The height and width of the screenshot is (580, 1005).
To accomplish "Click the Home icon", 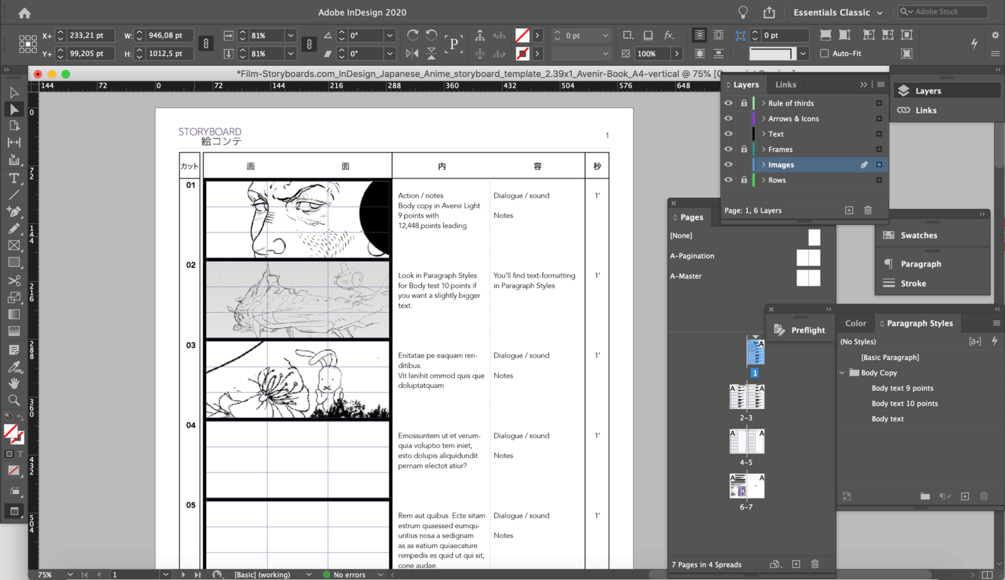I will (x=24, y=12).
